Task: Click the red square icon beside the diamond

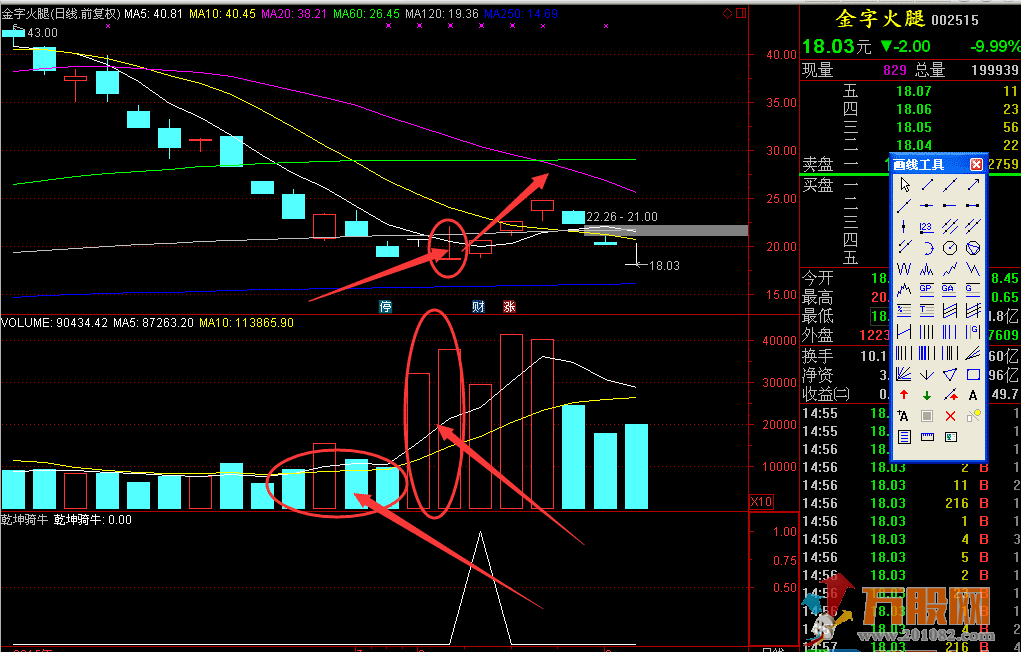Action: click(x=741, y=13)
